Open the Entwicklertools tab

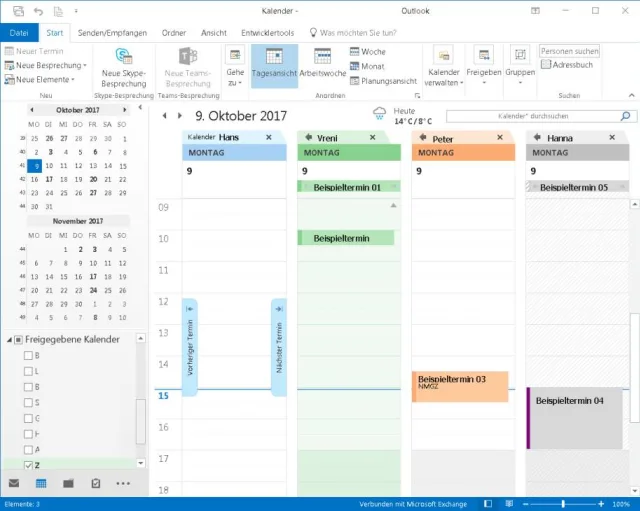[x=267, y=33]
